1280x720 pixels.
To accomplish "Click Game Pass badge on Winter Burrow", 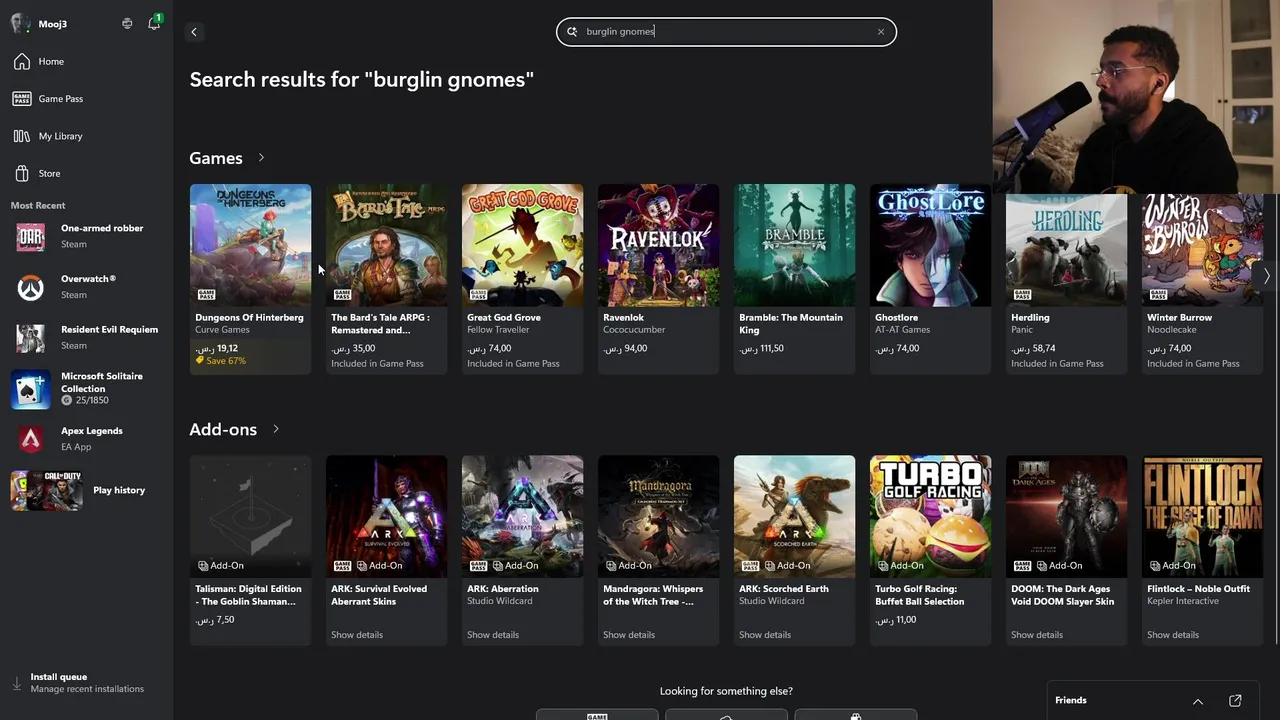I will 1158,295.
